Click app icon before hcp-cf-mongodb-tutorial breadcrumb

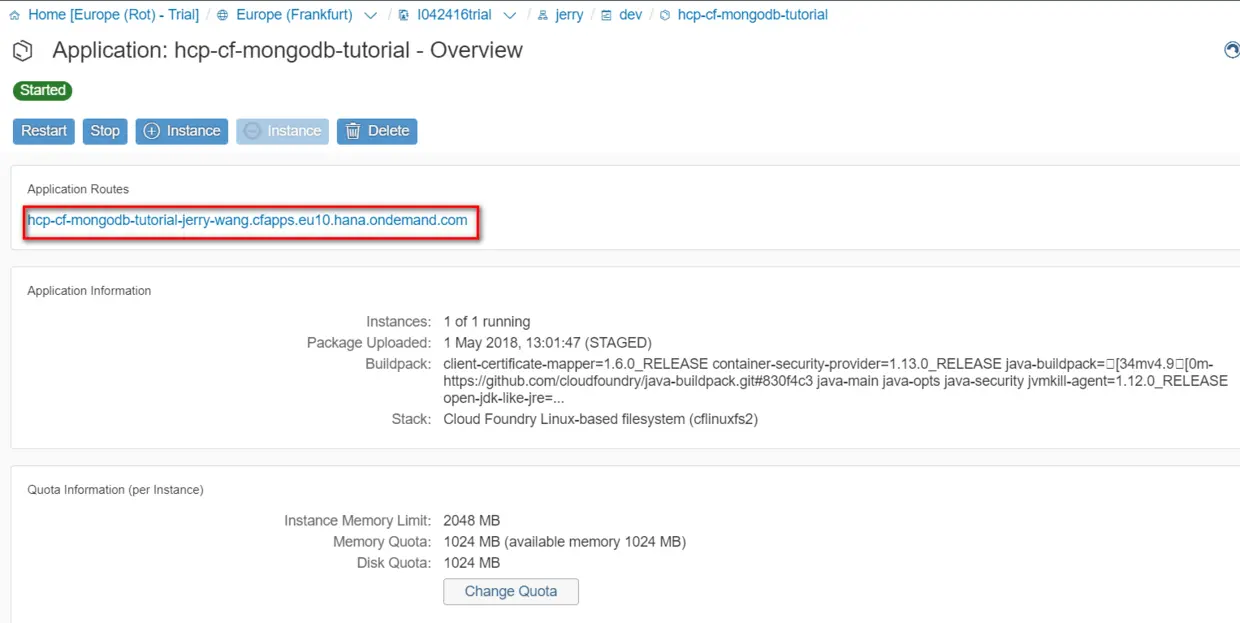[665, 15]
